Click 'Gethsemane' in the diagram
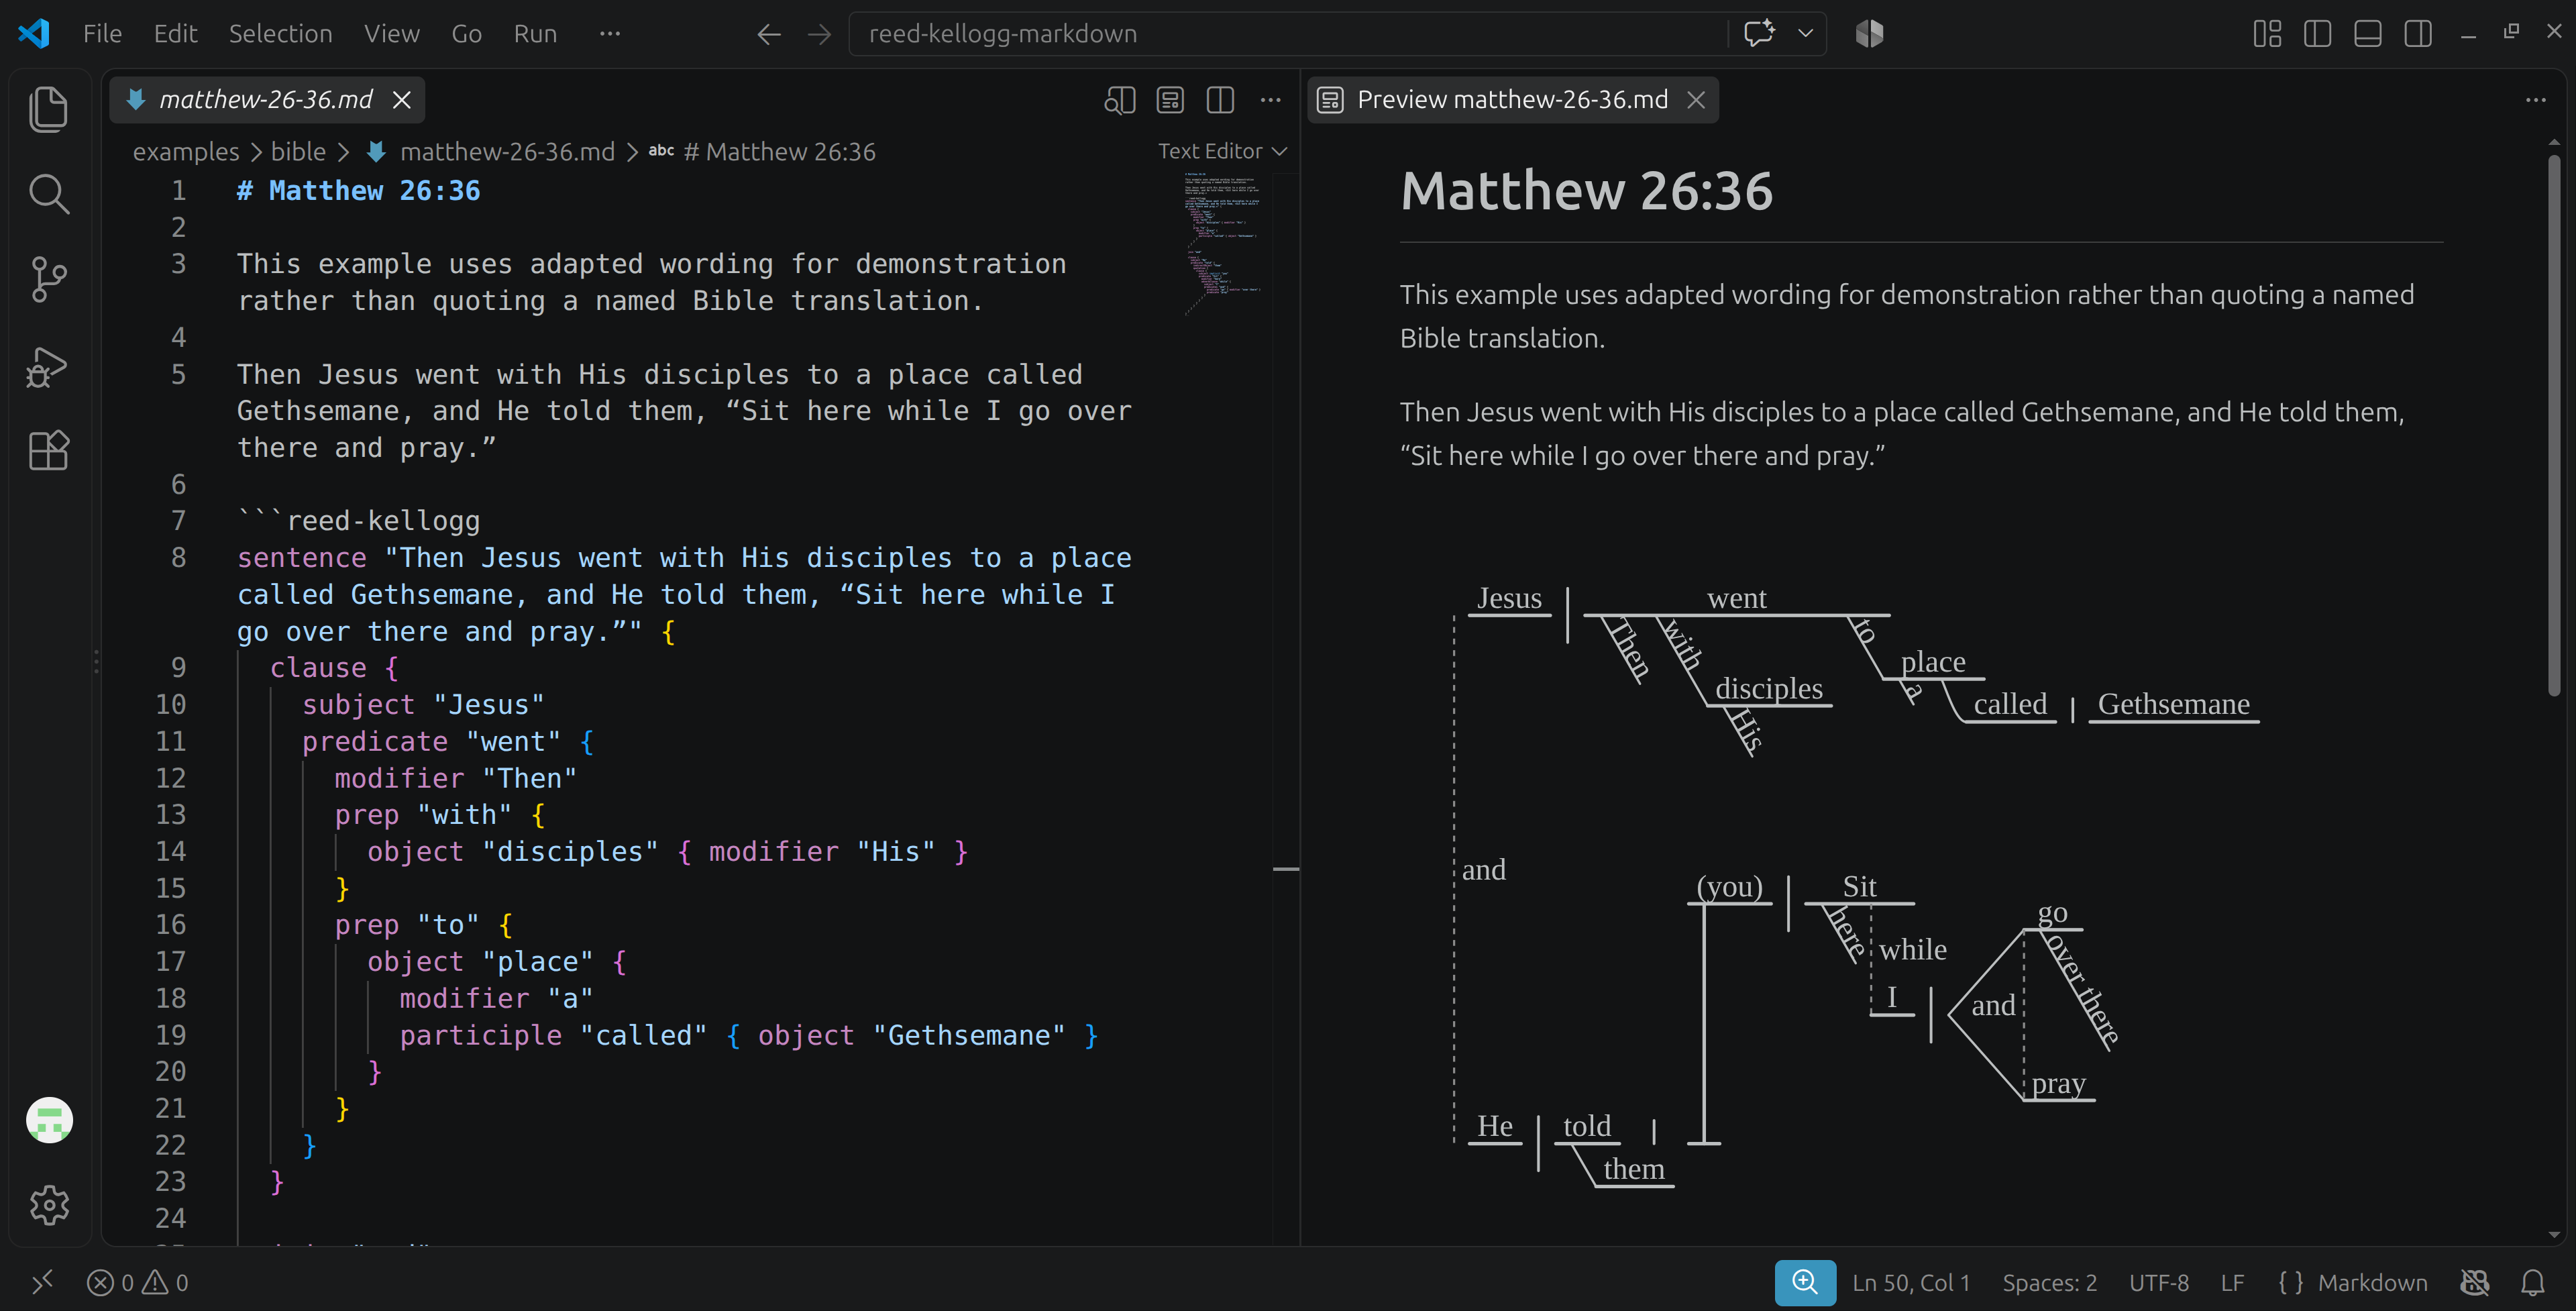The height and width of the screenshot is (1311, 2576). 2173,704
